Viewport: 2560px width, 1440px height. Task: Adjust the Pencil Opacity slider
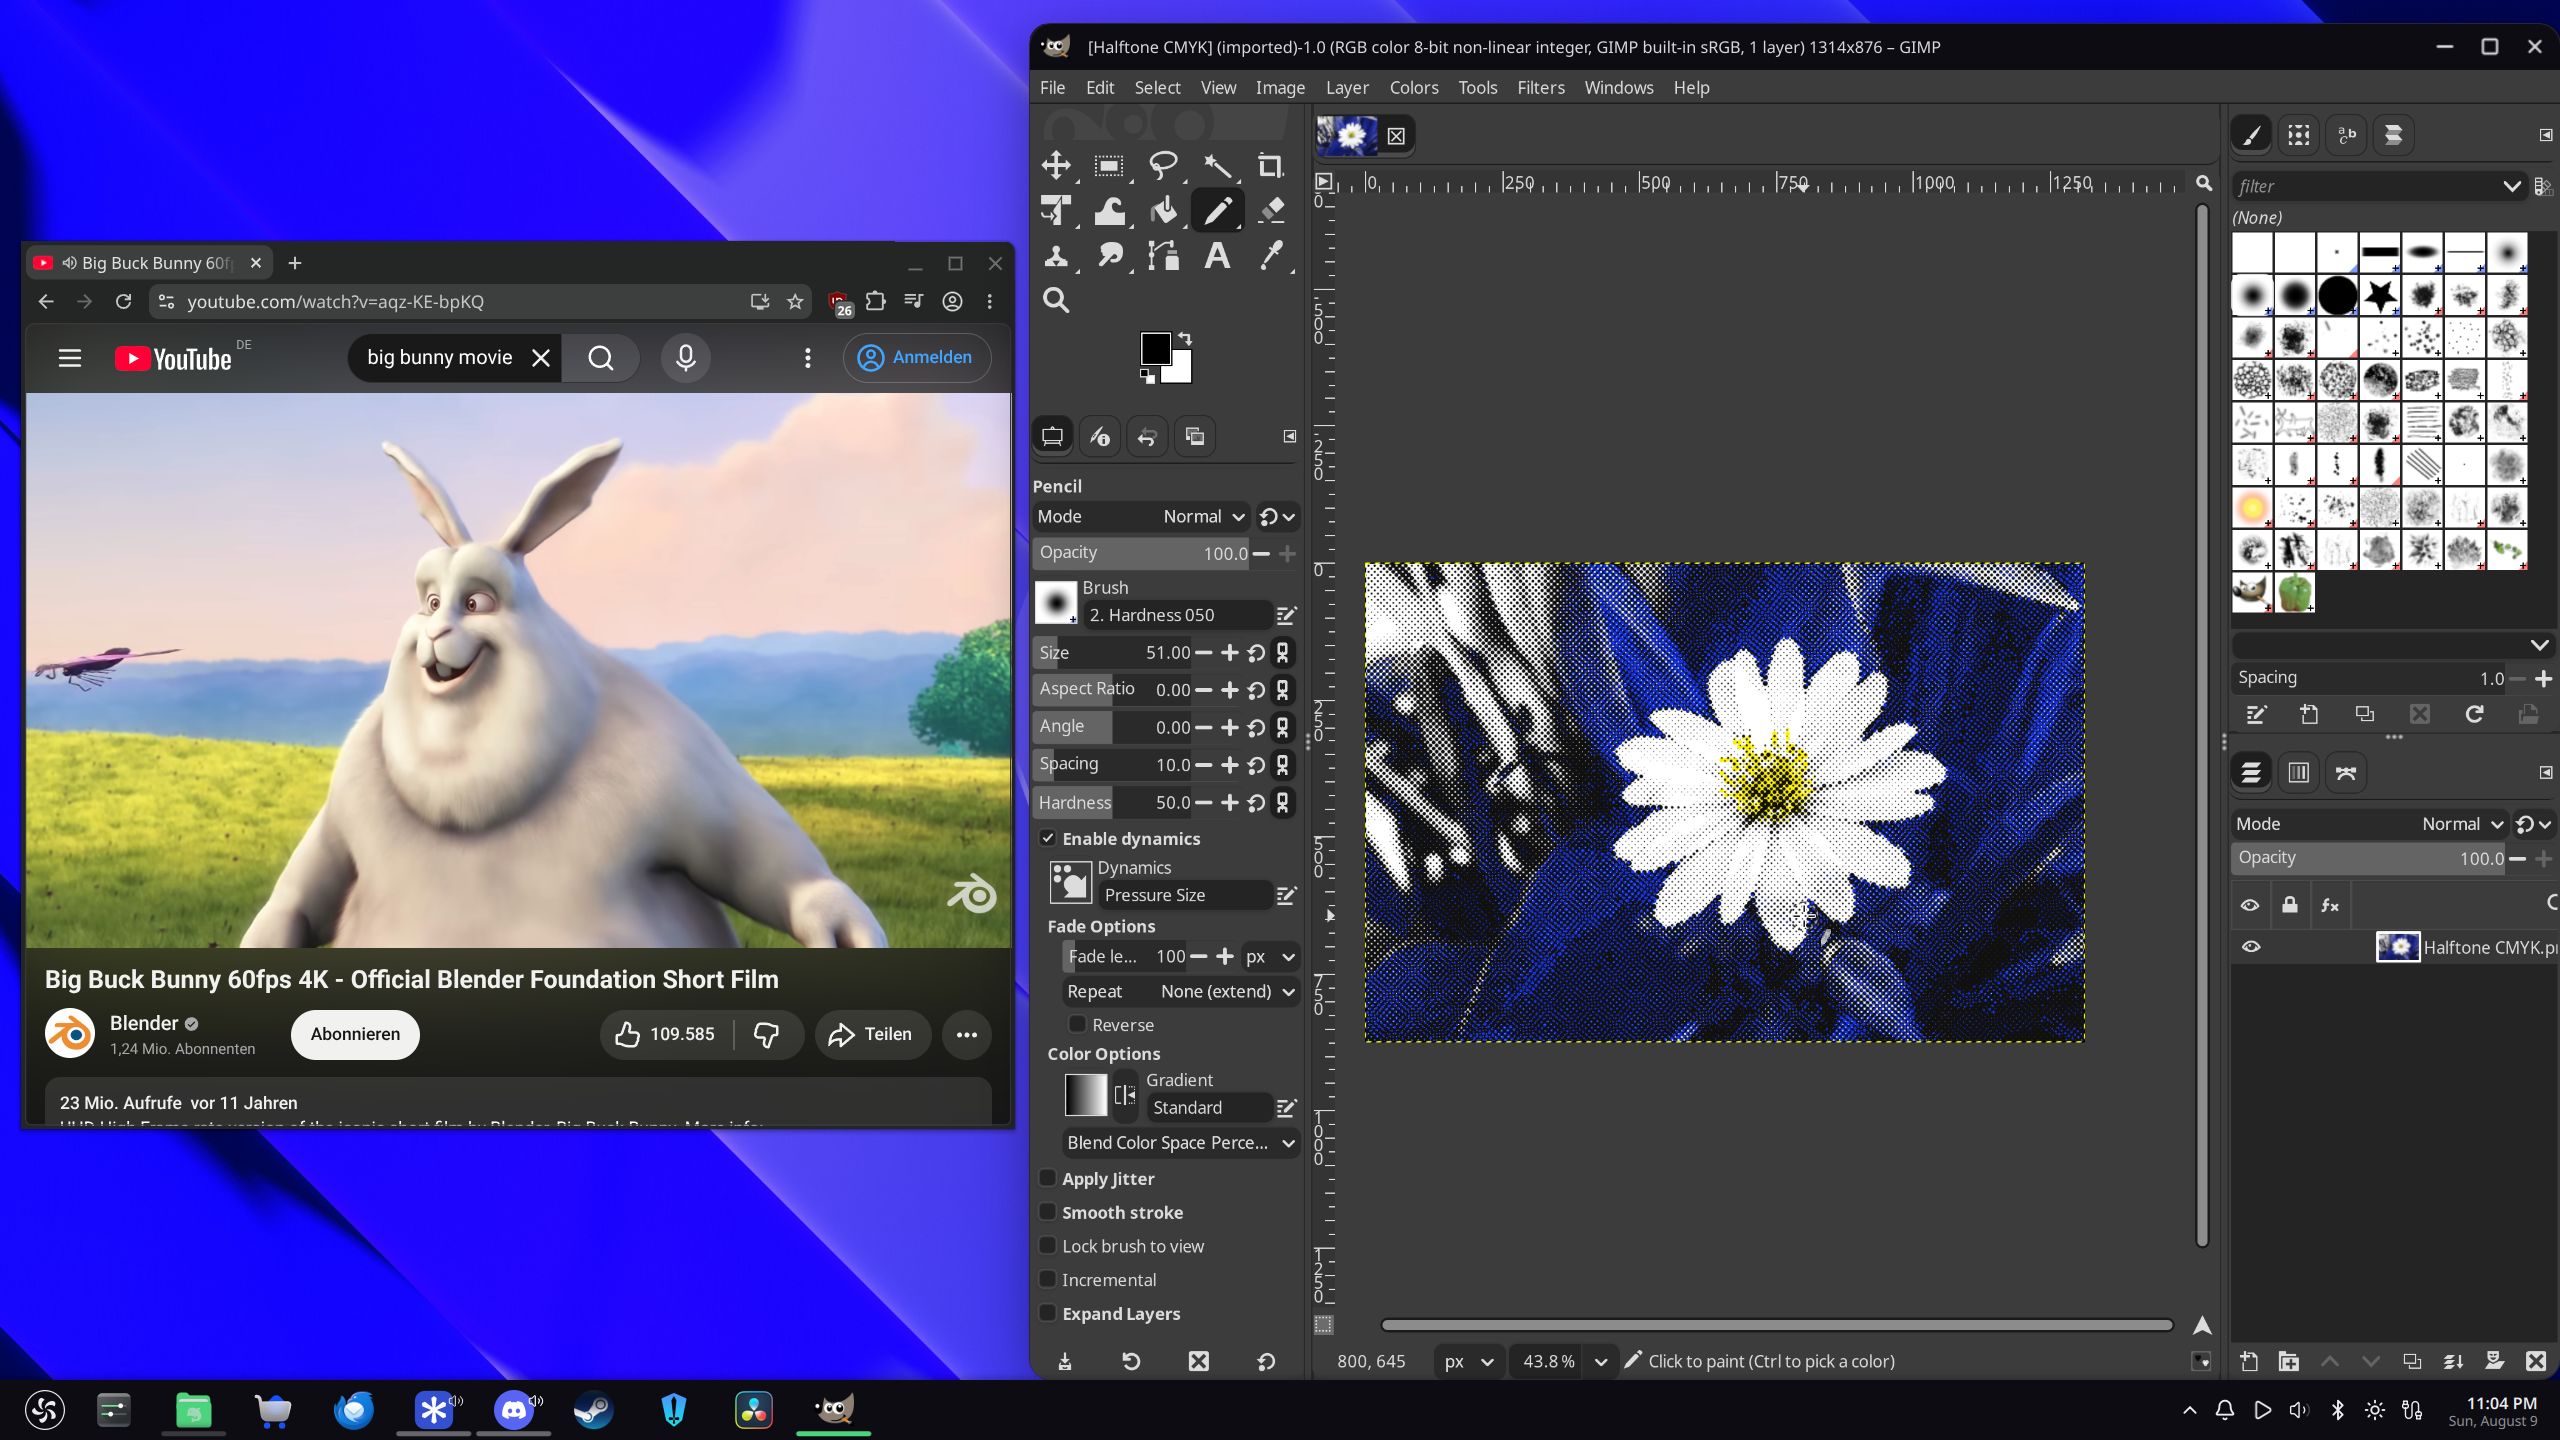(1142, 553)
